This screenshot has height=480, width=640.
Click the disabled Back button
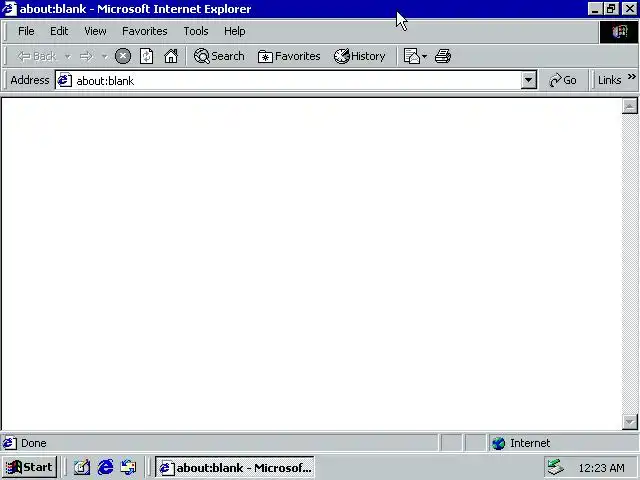pos(36,56)
